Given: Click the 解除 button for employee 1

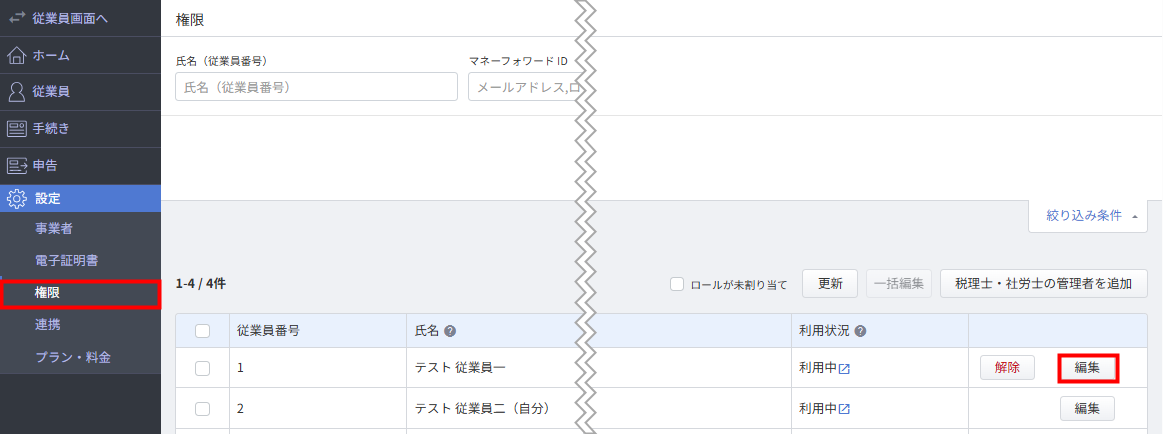Looking at the screenshot, I should pos(1007,367).
